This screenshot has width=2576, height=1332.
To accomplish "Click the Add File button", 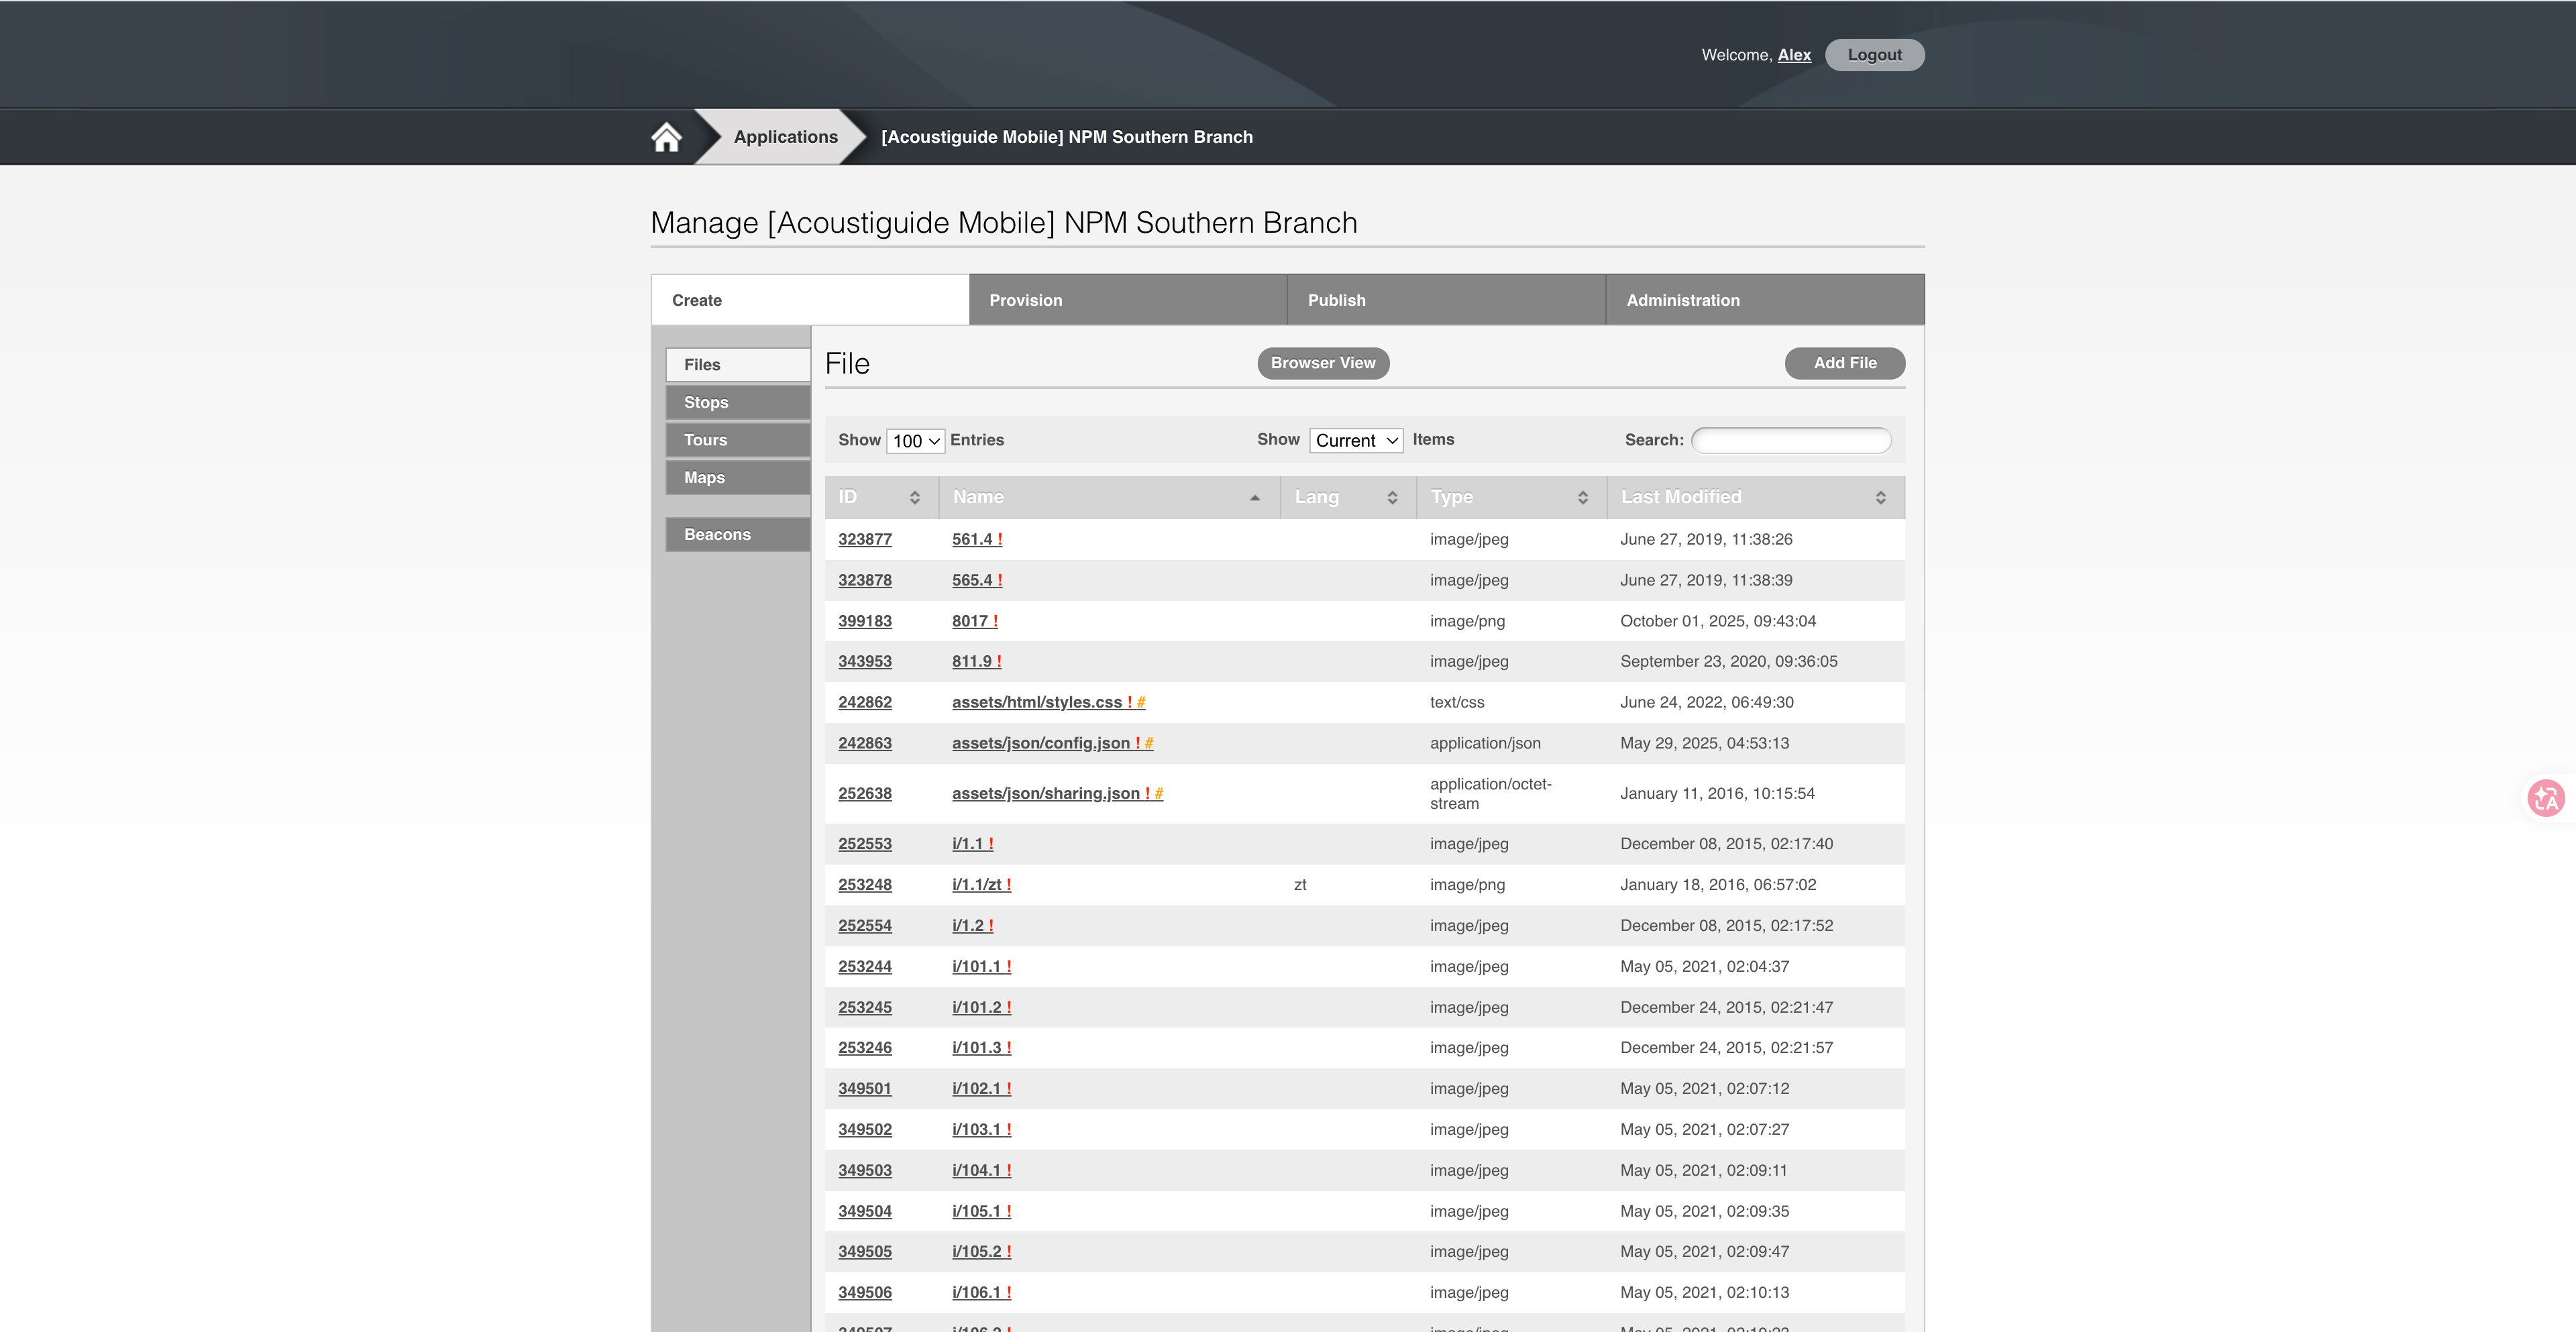I will point(1844,363).
